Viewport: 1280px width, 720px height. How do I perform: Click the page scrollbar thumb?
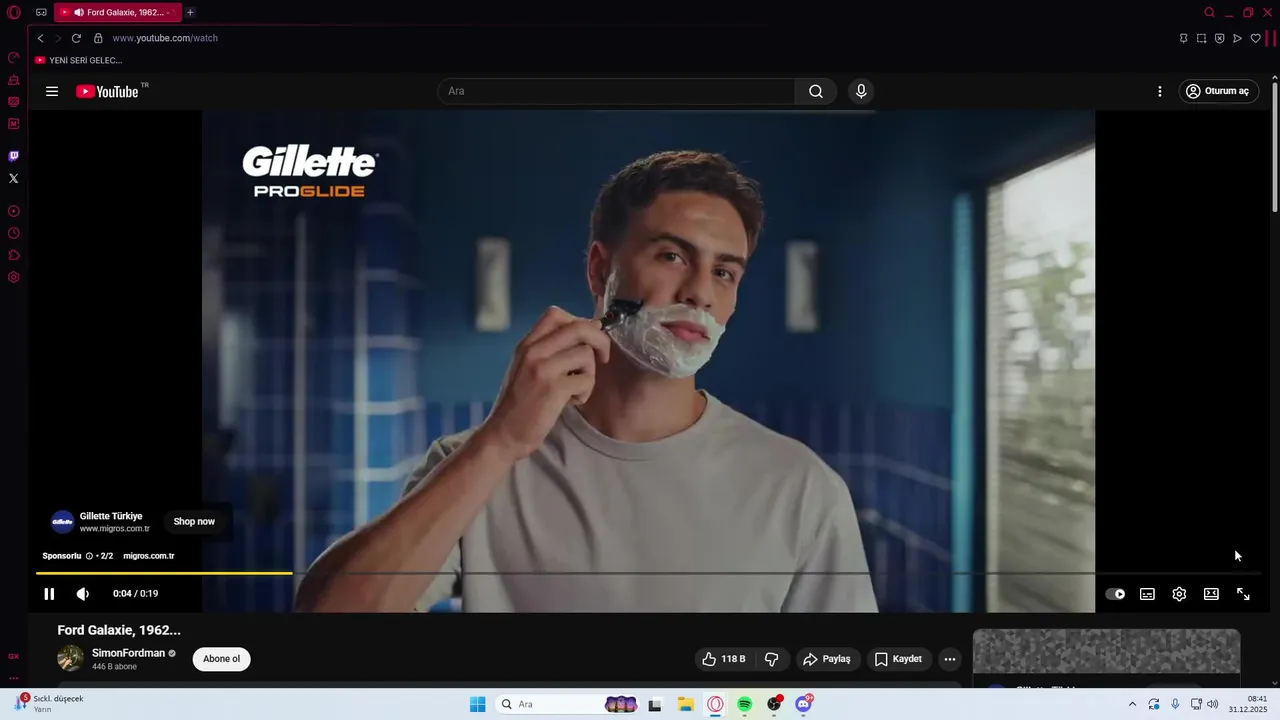click(1275, 147)
